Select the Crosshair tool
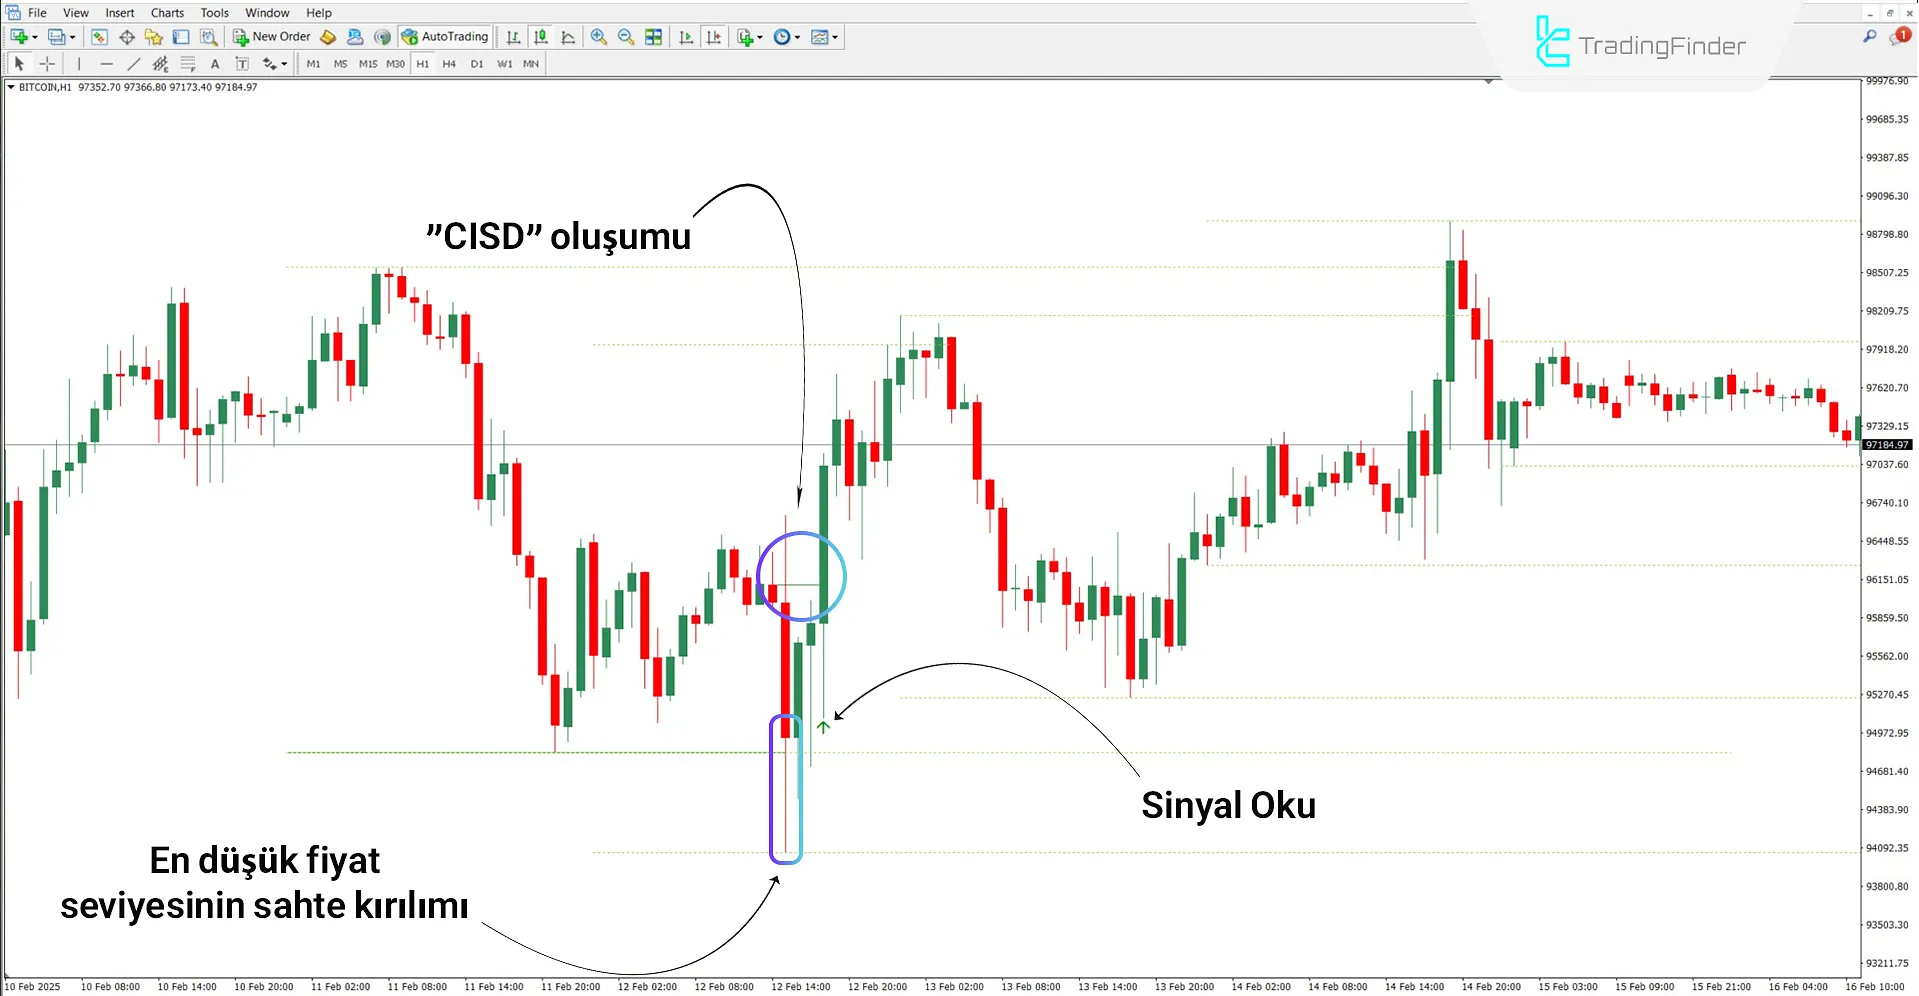1919x996 pixels. [47, 64]
